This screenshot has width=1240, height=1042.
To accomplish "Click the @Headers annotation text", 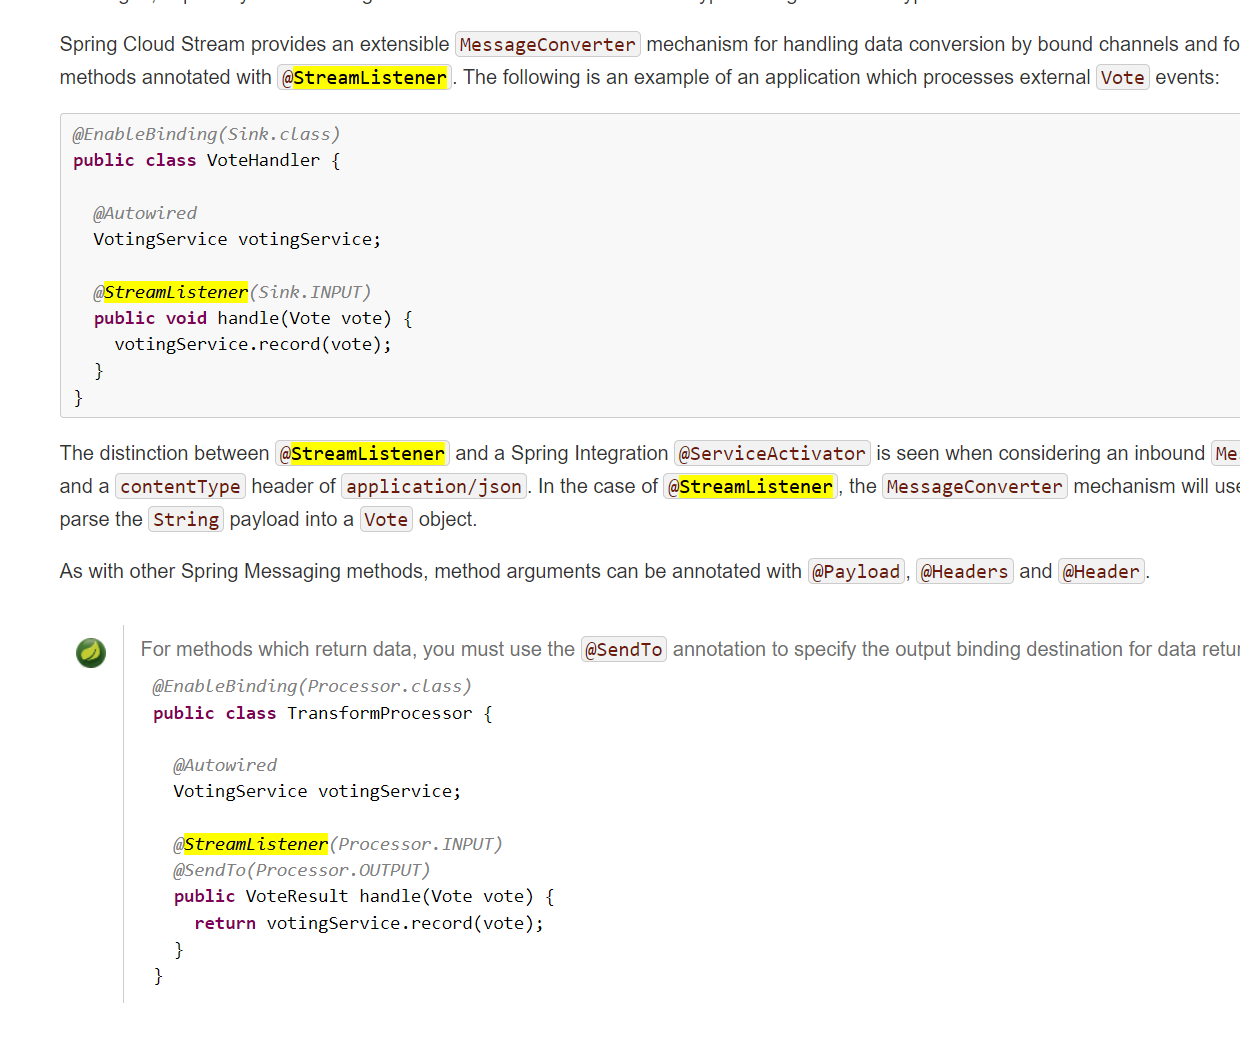I will [x=964, y=571].
